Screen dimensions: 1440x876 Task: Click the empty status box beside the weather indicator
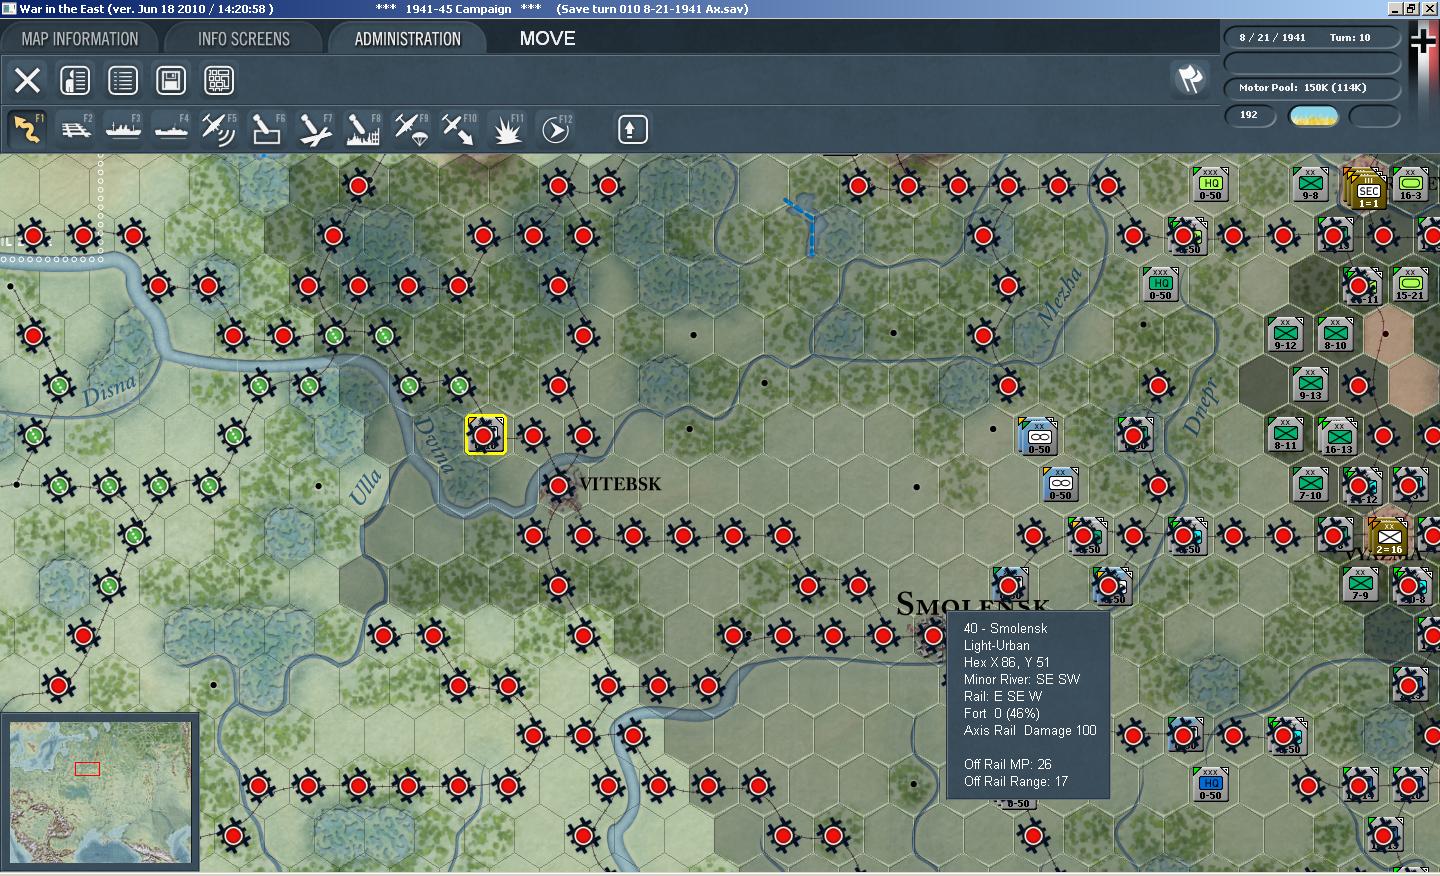[x=1374, y=116]
